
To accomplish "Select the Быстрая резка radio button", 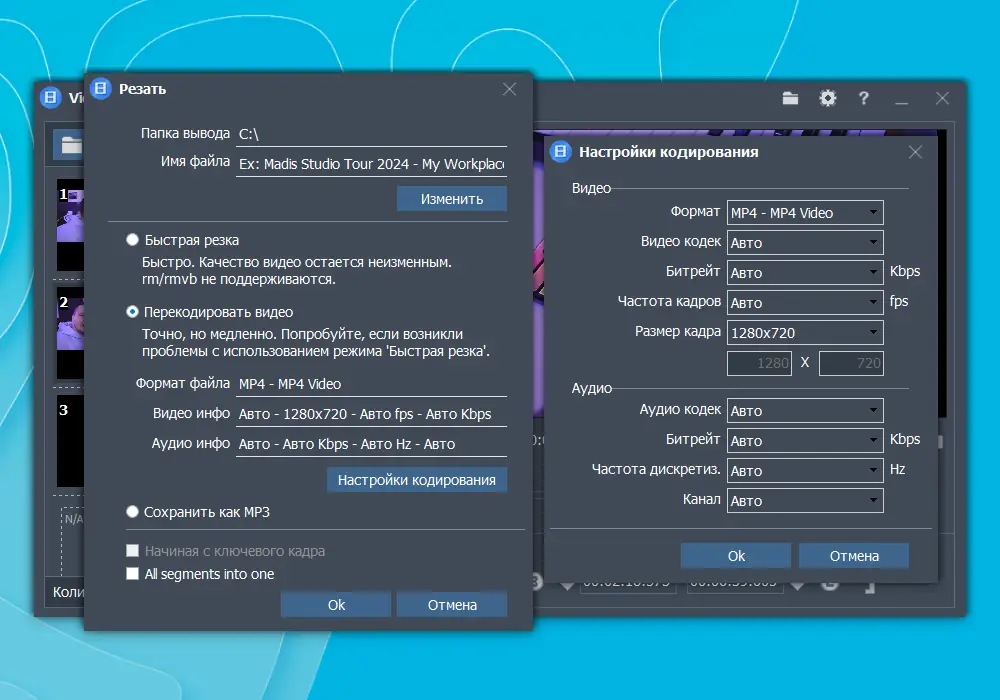I will [131, 239].
